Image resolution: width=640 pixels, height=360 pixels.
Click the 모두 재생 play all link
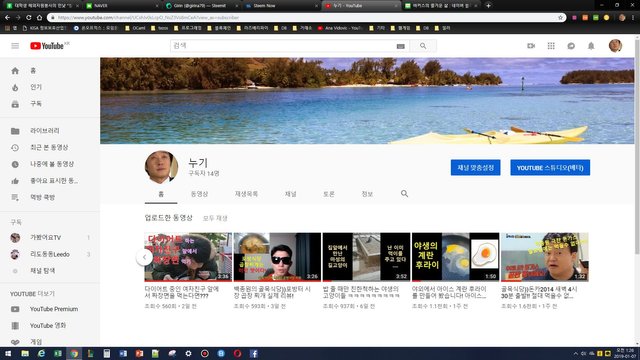pos(215,218)
